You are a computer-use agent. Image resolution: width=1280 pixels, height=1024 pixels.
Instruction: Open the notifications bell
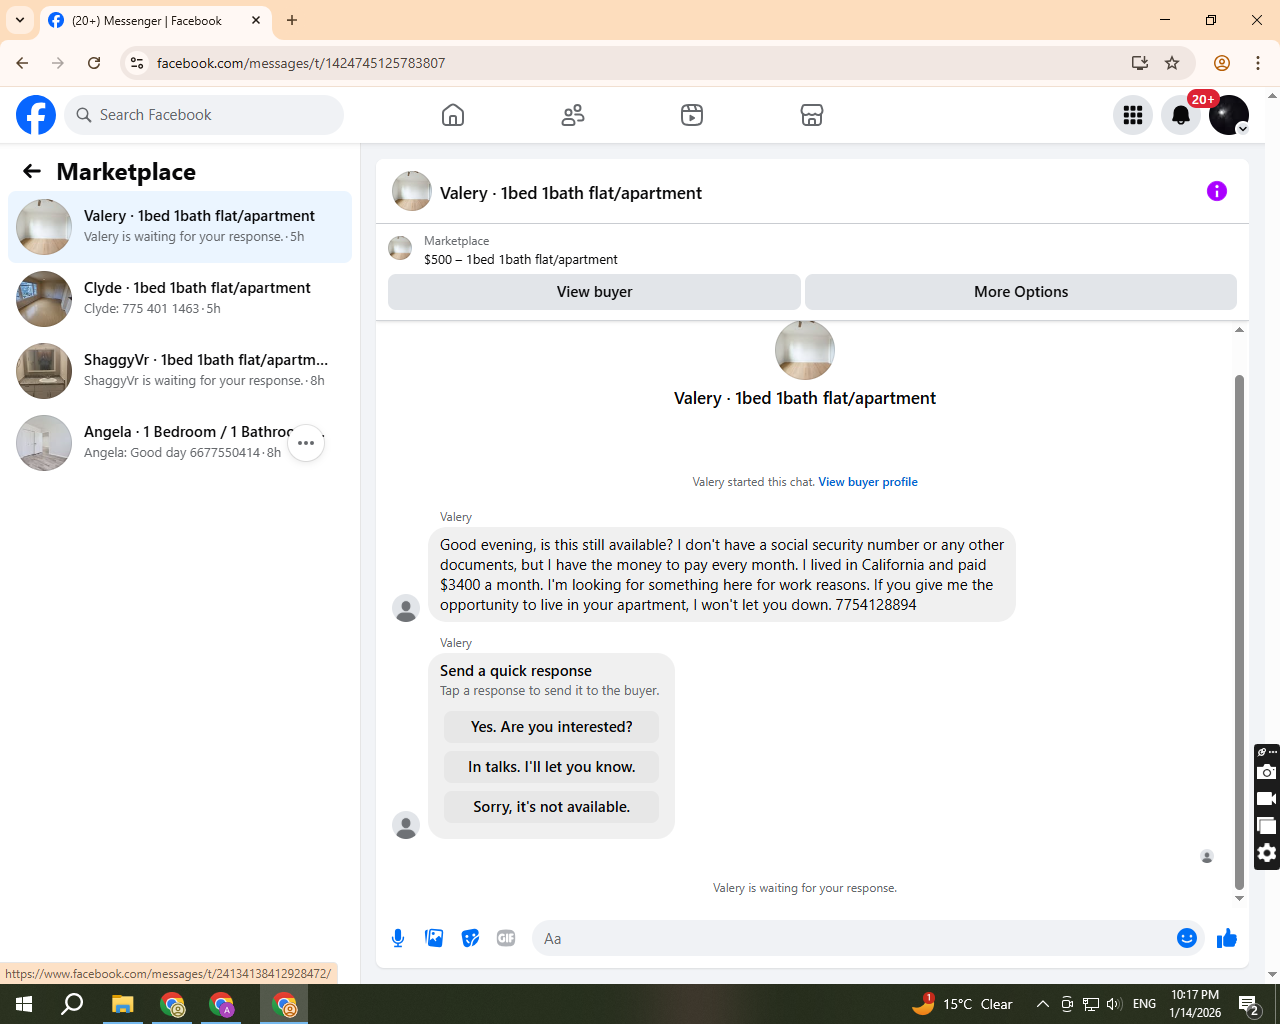click(x=1181, y=115)
